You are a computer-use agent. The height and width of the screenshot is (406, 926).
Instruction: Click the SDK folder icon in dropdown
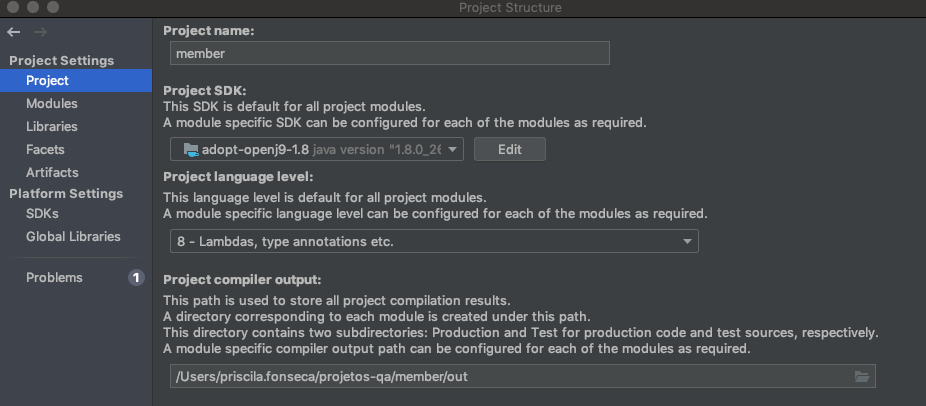coord(189,149)
